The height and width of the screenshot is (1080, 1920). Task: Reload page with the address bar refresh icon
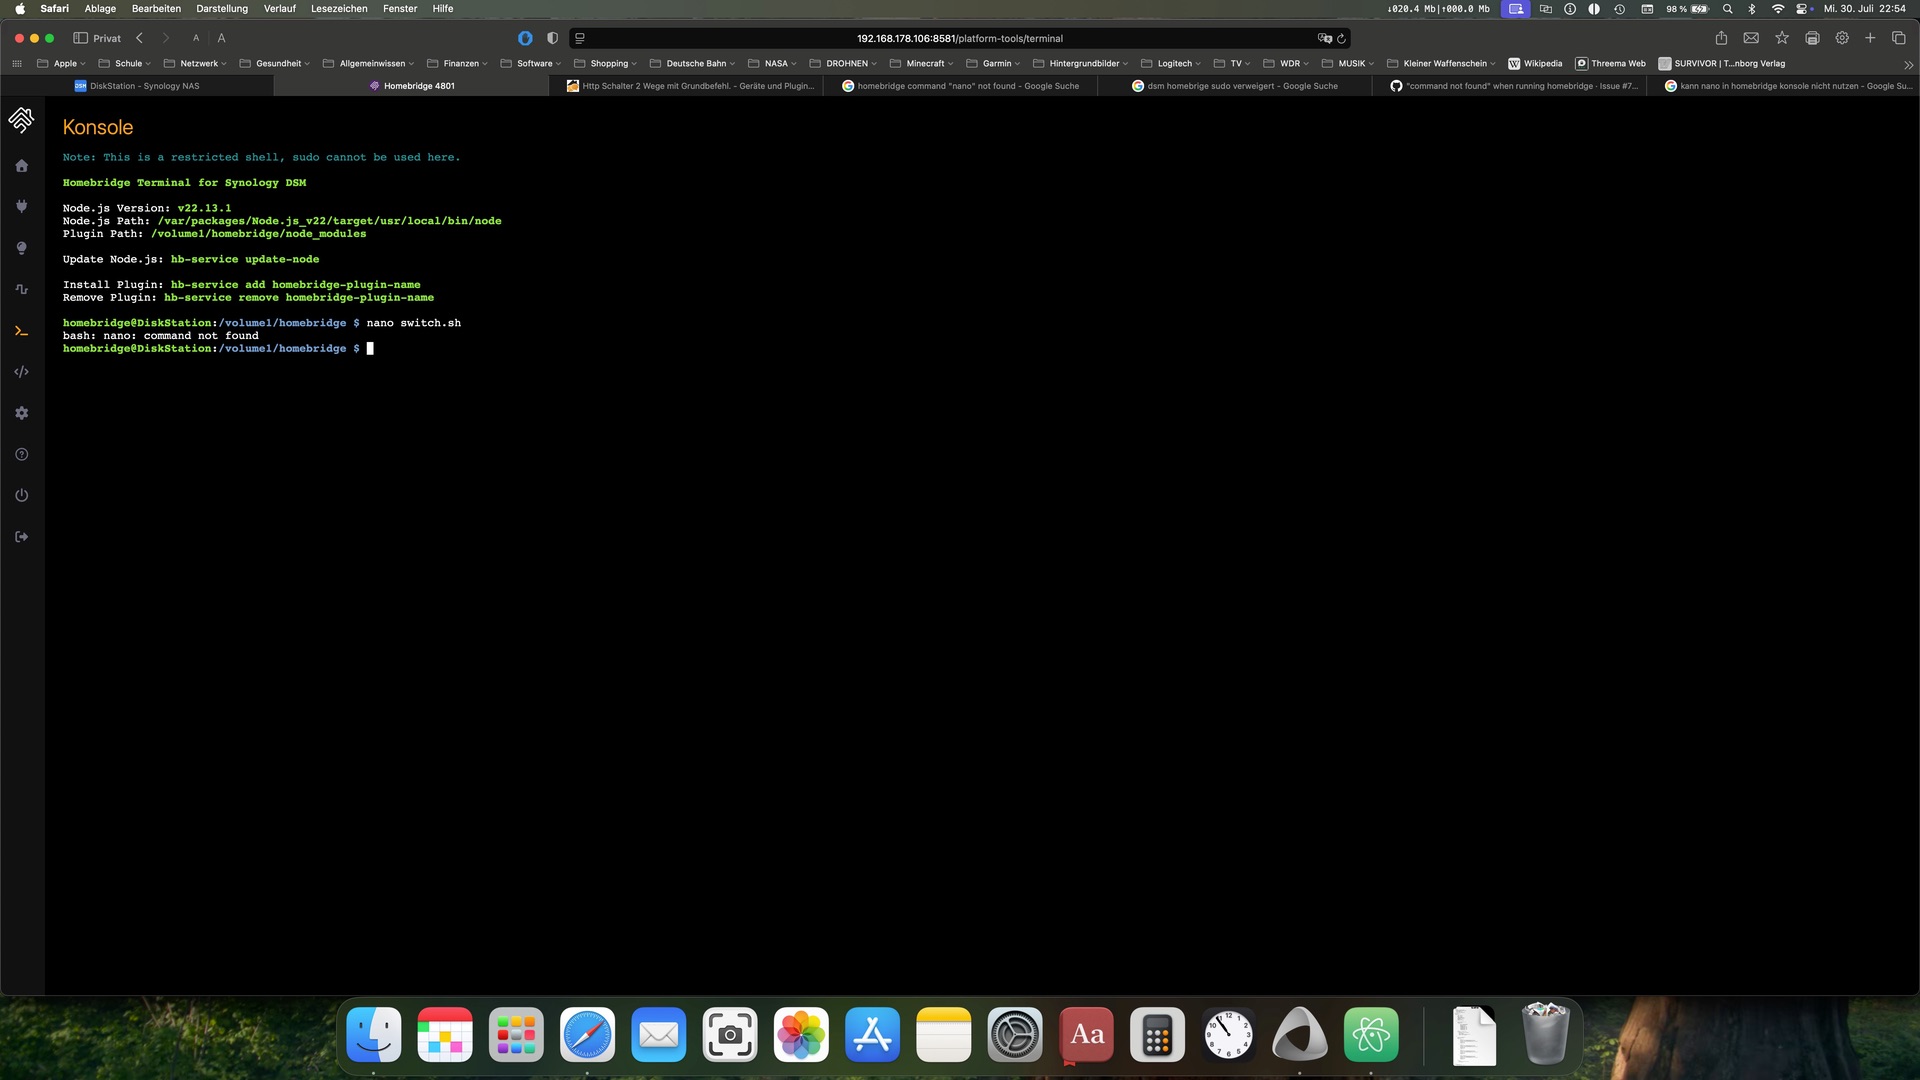[1342, 38]
